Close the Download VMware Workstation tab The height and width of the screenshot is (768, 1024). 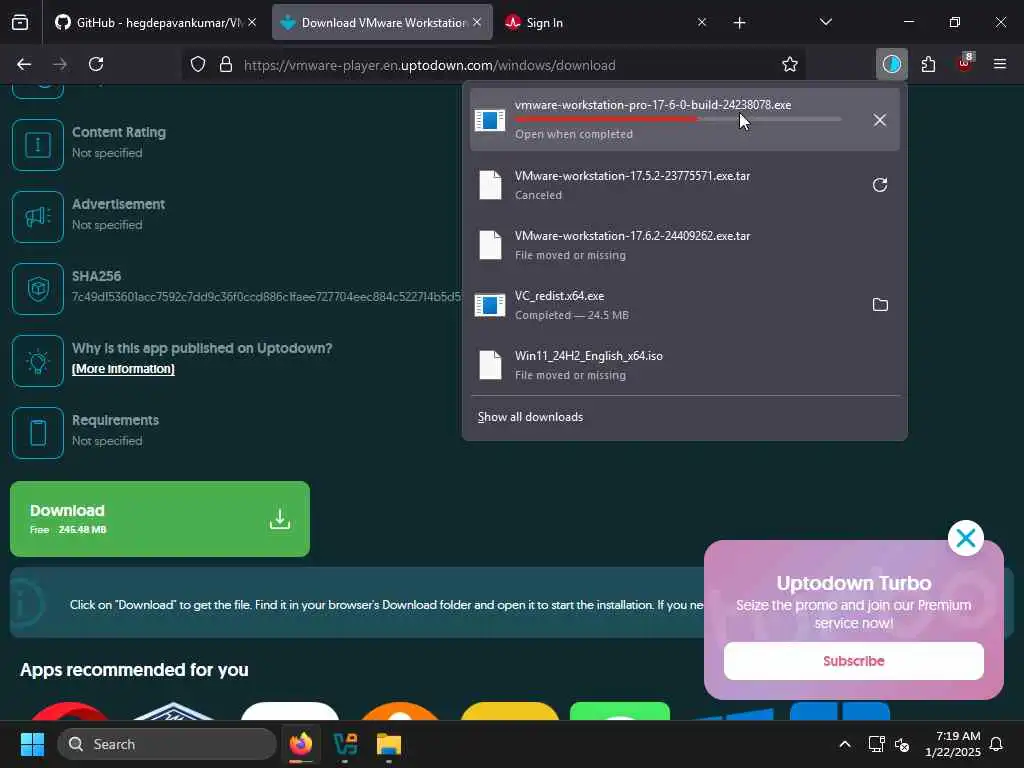coord(477,22)
